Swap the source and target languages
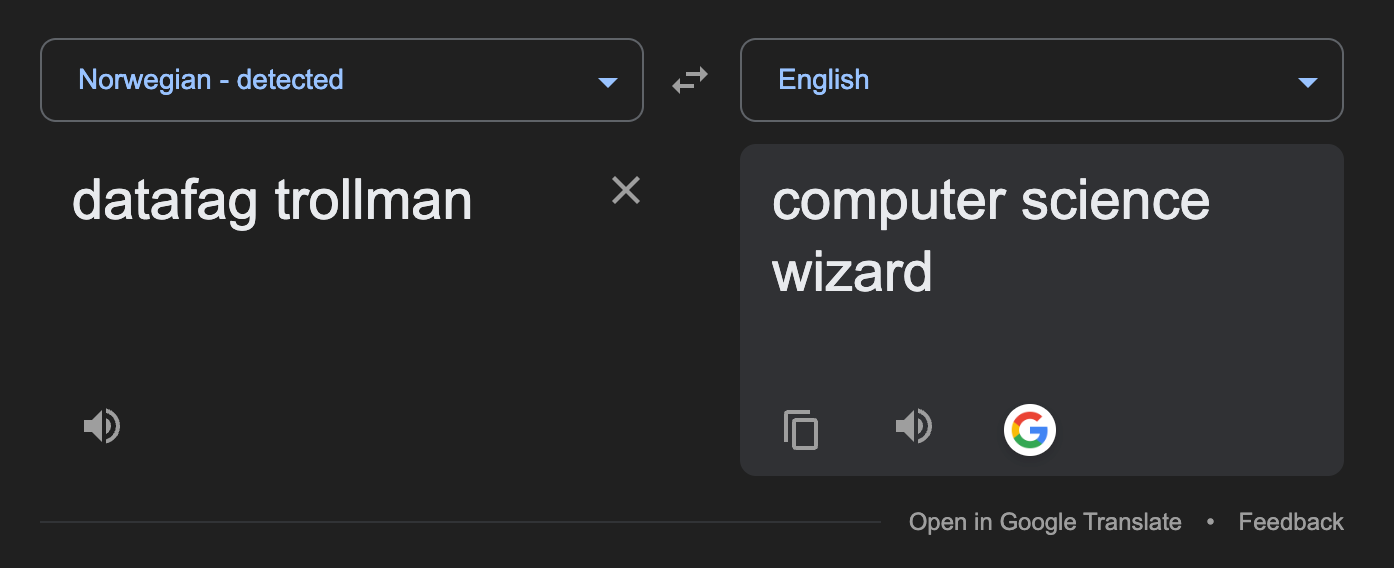This screenshot has height=568, width=1394. [x=690, y=80]
